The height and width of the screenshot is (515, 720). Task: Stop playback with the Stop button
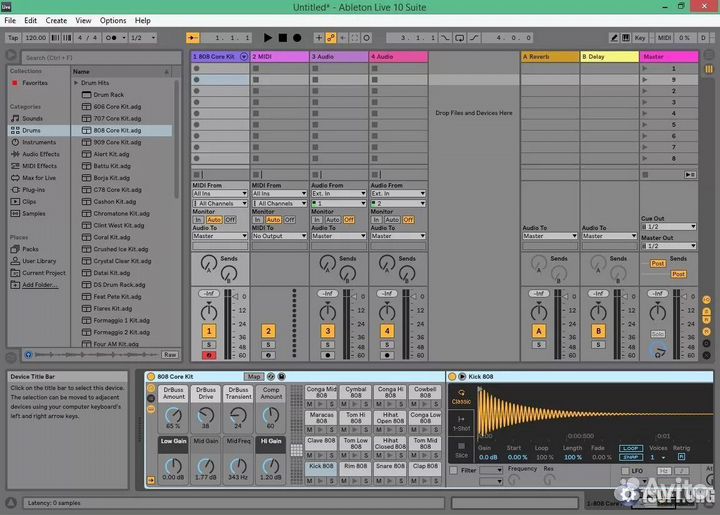(283, 38)
